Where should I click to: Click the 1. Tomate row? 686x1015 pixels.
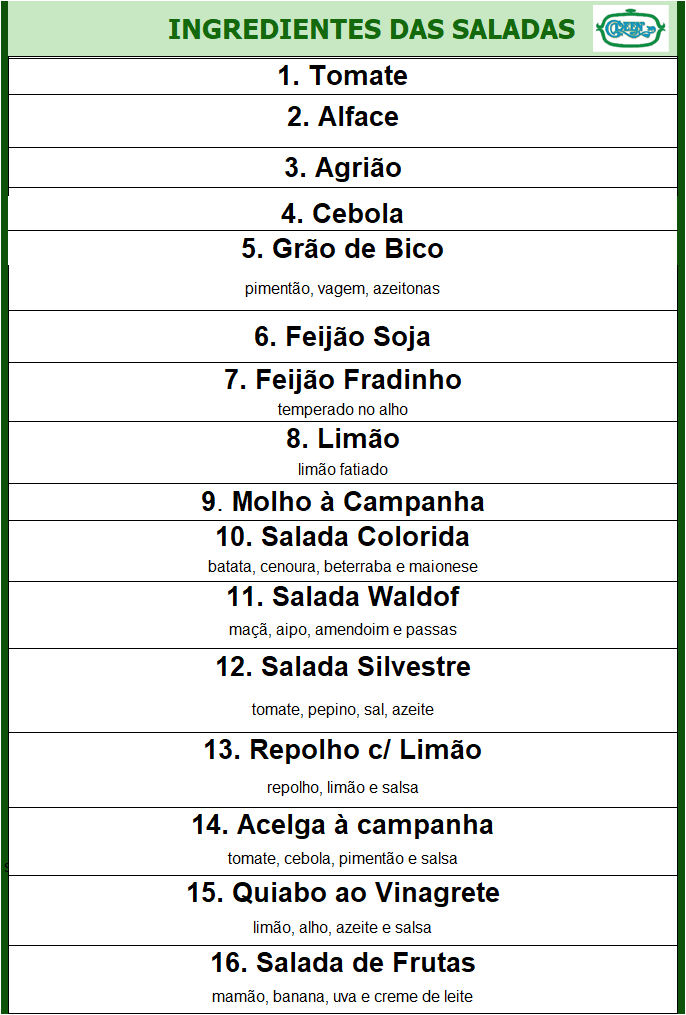[x=343, y=76]
